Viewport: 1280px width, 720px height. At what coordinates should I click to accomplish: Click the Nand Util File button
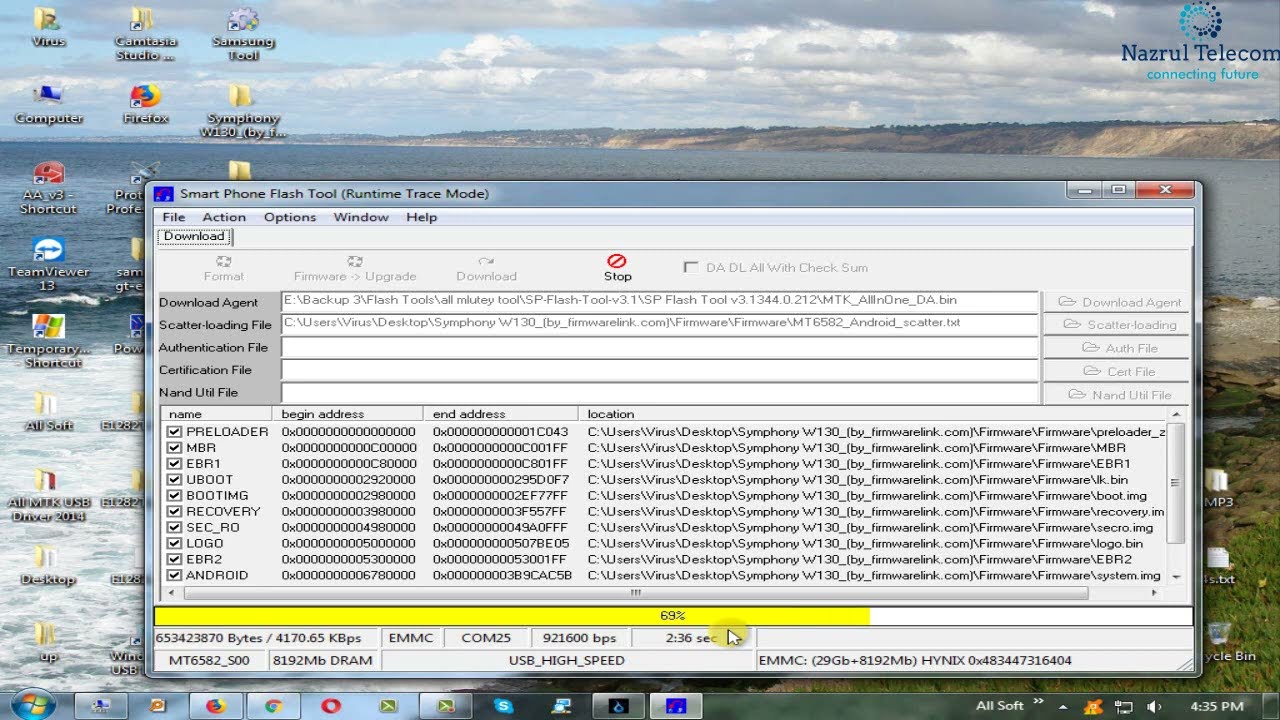point(1117,395)
